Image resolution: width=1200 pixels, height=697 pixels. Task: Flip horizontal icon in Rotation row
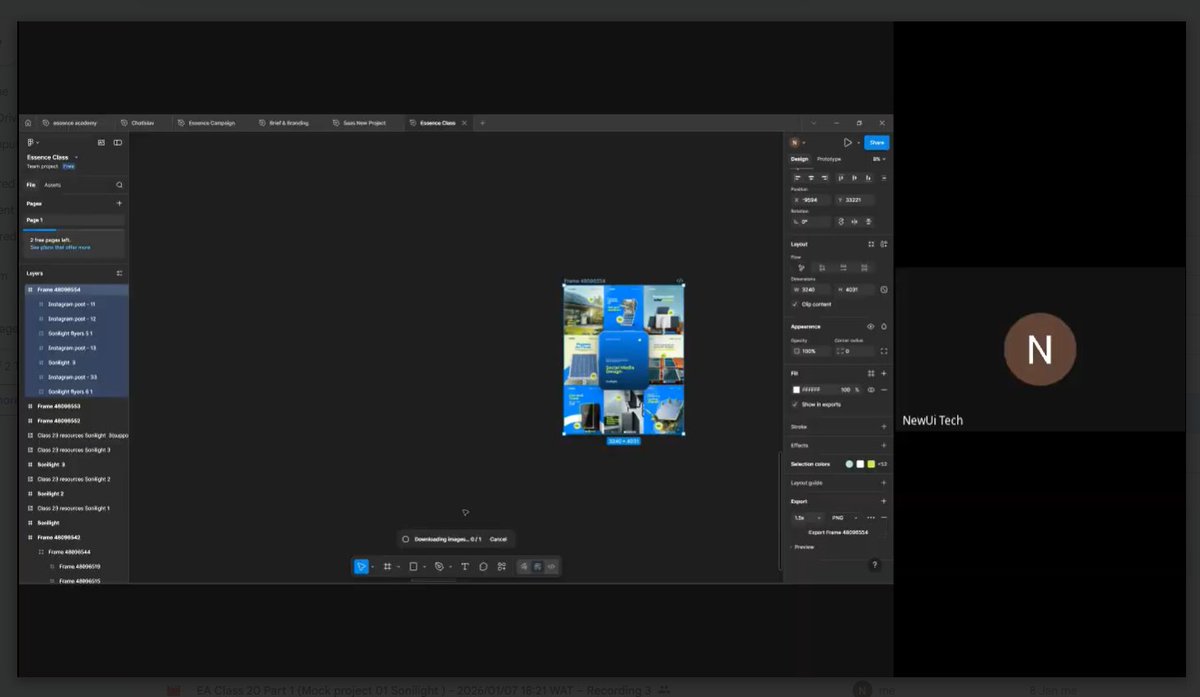click(854, 222)
